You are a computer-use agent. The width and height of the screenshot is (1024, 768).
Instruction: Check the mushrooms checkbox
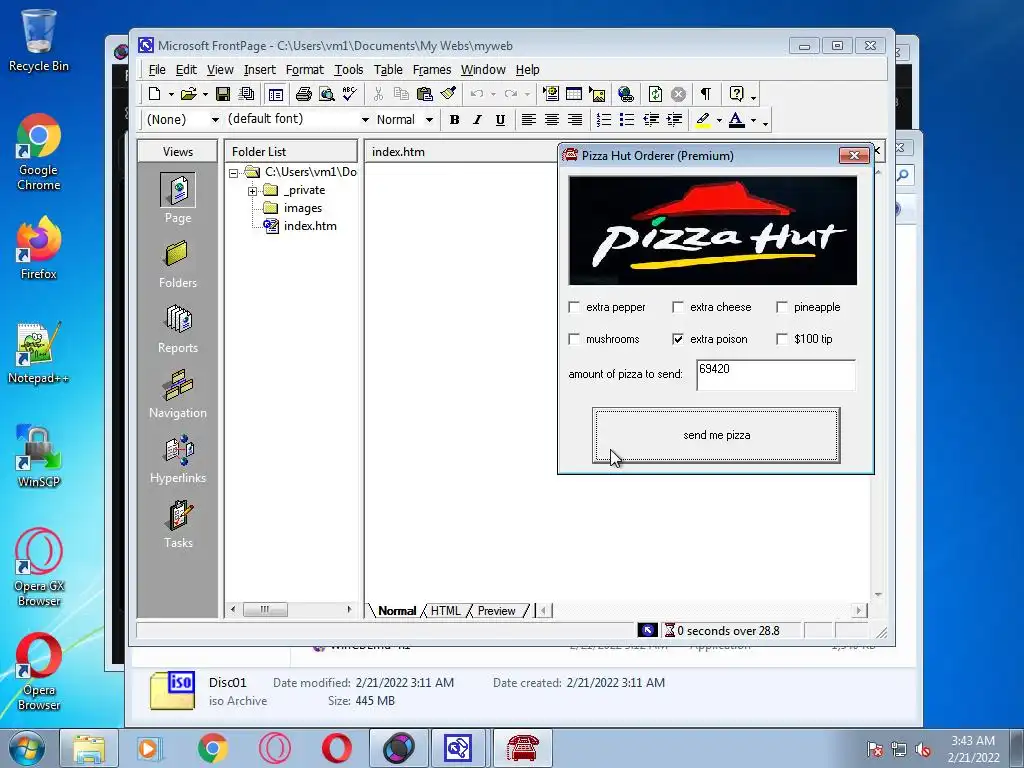pos(574,339)
